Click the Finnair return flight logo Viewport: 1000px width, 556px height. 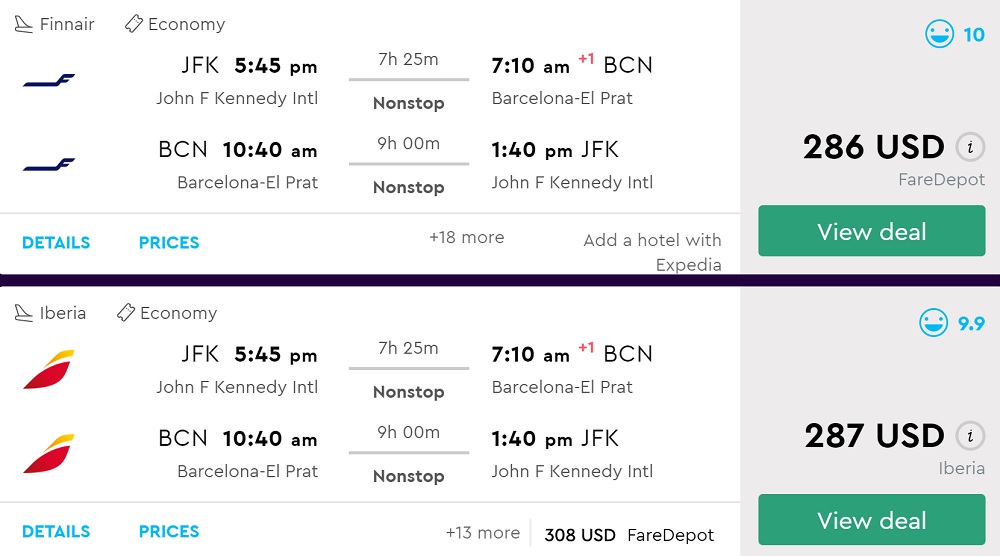click(x=49, y=165)
